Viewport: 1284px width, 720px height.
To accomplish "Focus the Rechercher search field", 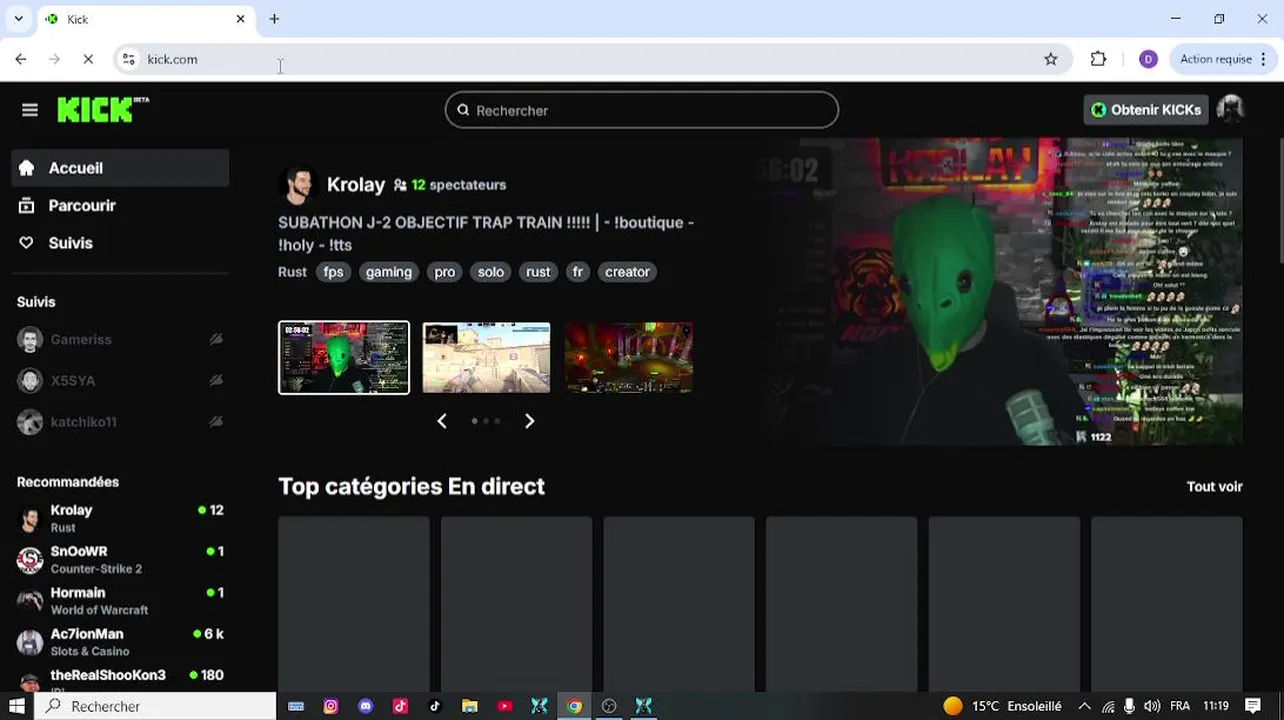I will tap(642, 110).
